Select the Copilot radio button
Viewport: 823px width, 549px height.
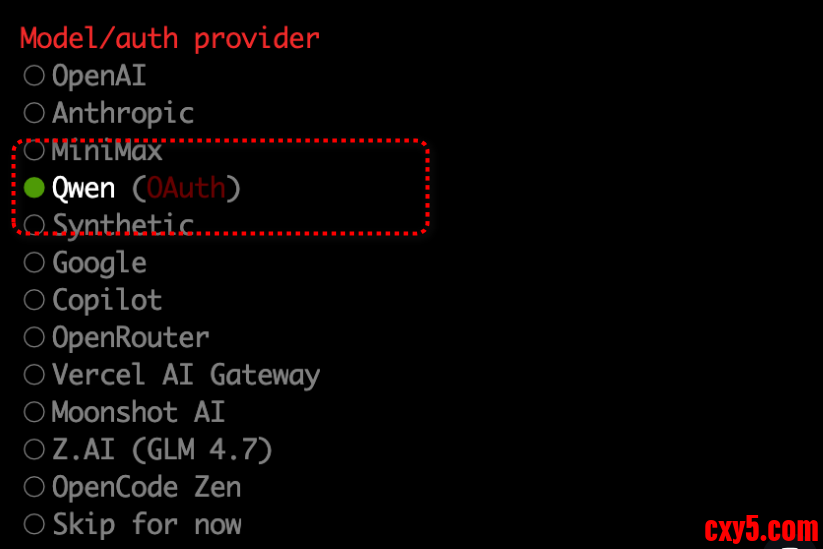click(34, 300)
